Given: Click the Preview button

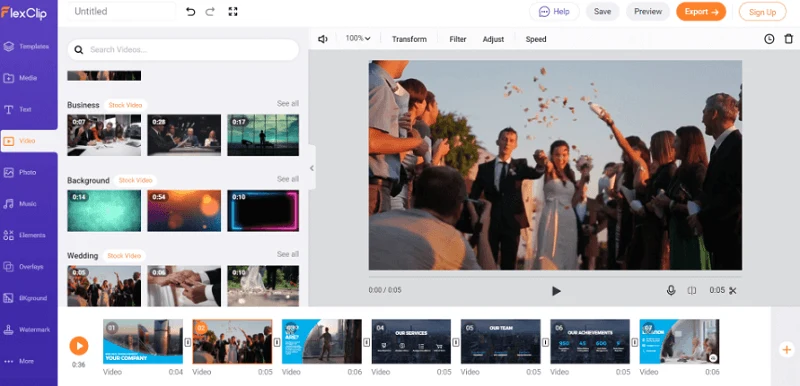Looking at the screenshot, I should 648,12.
